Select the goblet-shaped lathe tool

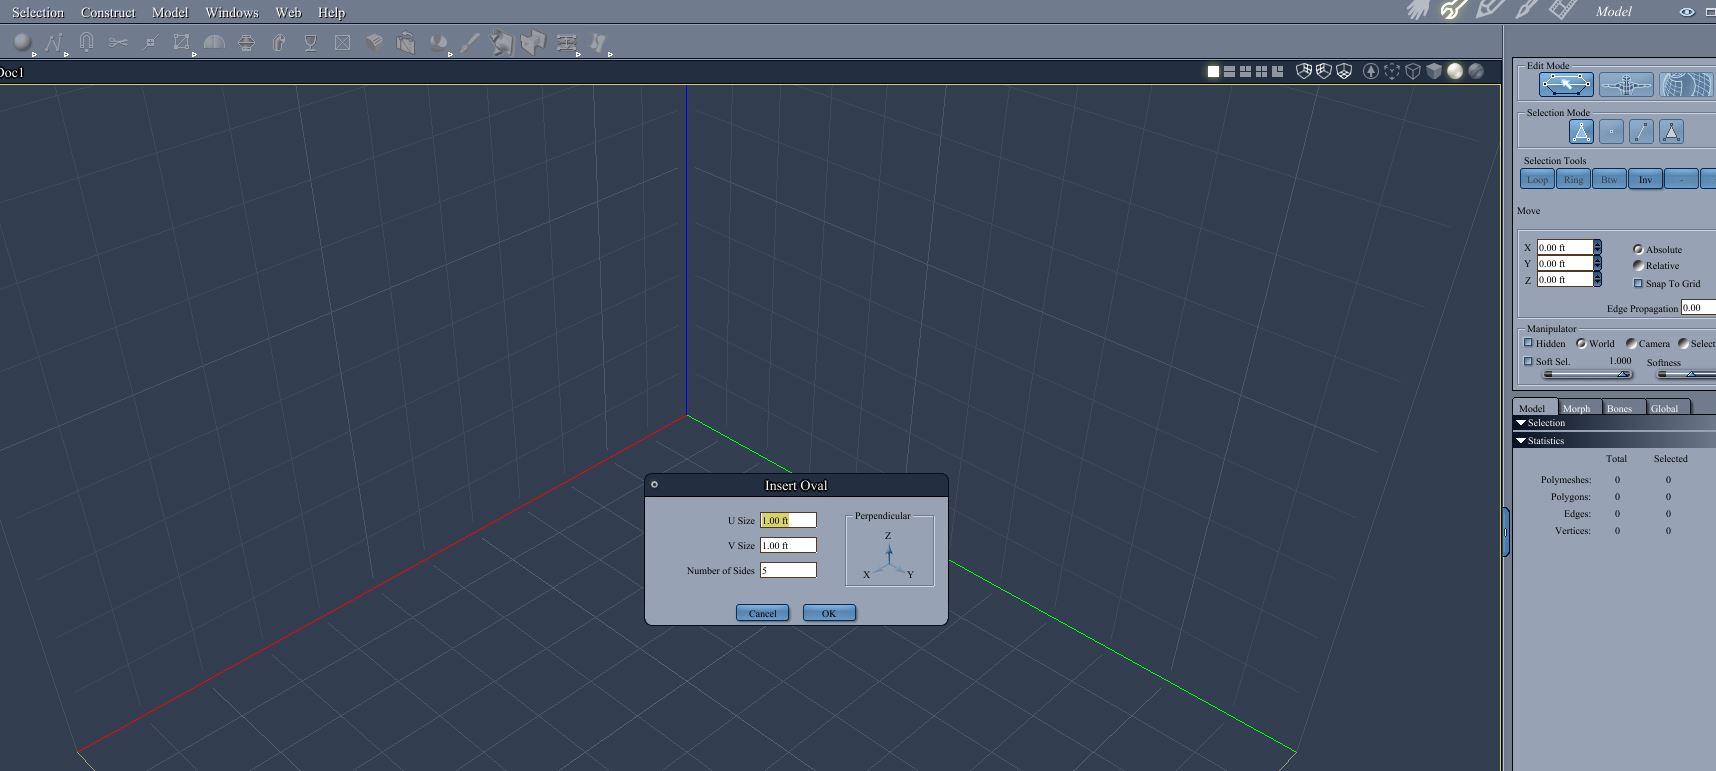(x=310, y=42)
